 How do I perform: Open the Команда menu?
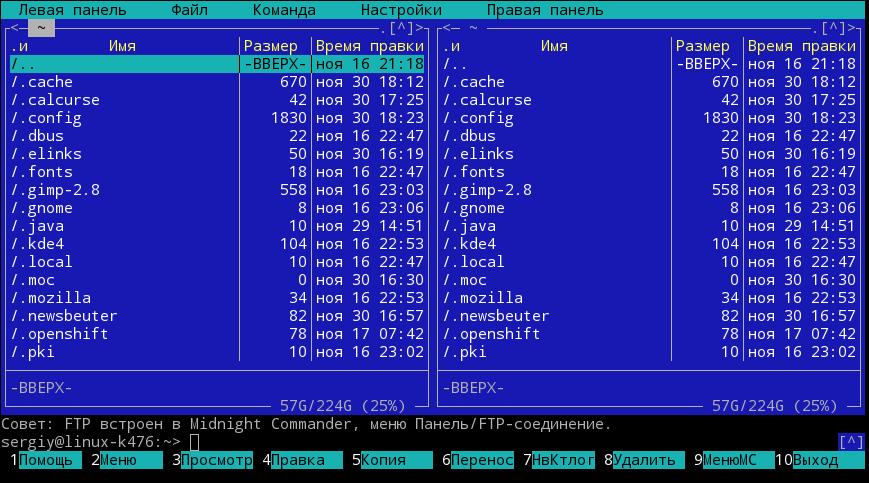pyautogui.click(x=284, y=10)
